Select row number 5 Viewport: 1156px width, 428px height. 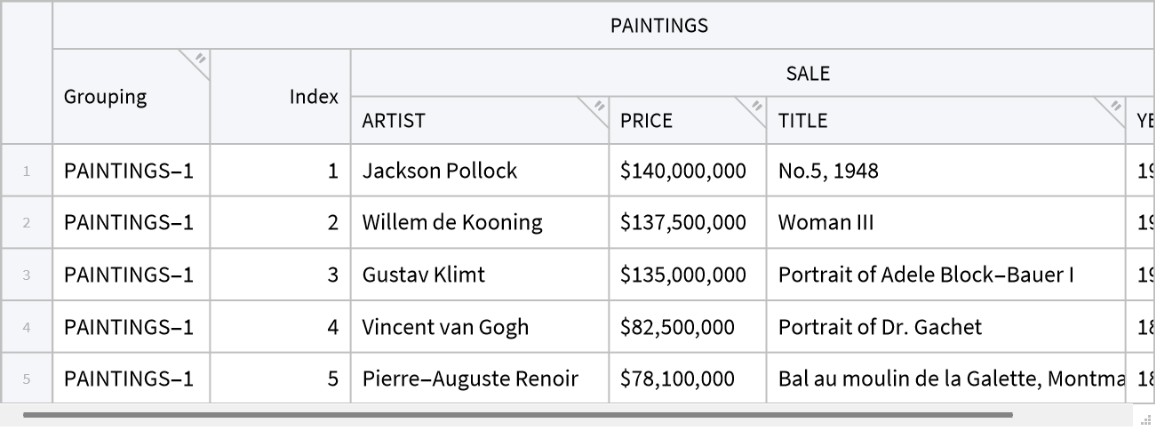pos(26,379)
